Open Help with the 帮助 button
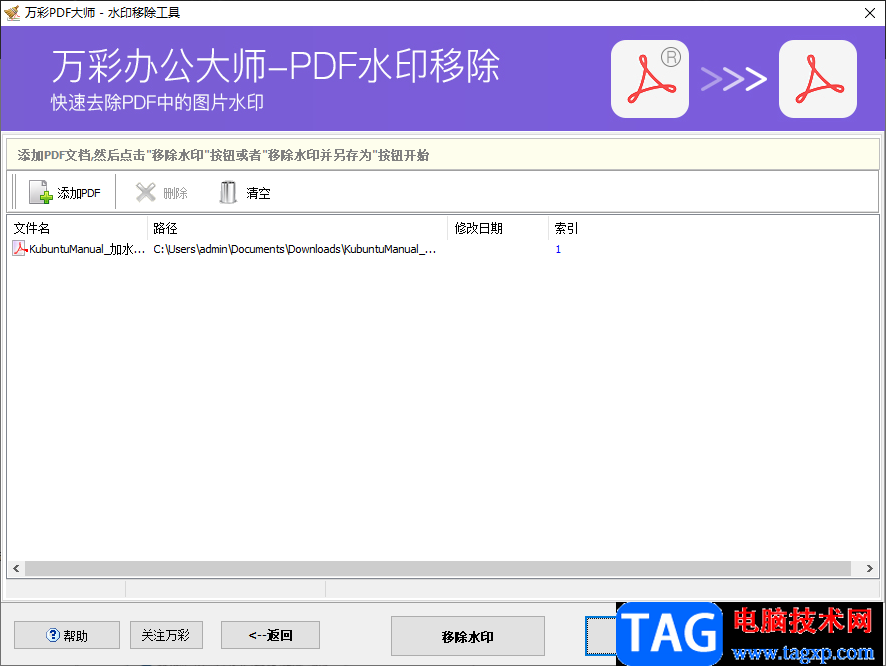886x666 pixels. pyautogui.click(x=67, y=635)
